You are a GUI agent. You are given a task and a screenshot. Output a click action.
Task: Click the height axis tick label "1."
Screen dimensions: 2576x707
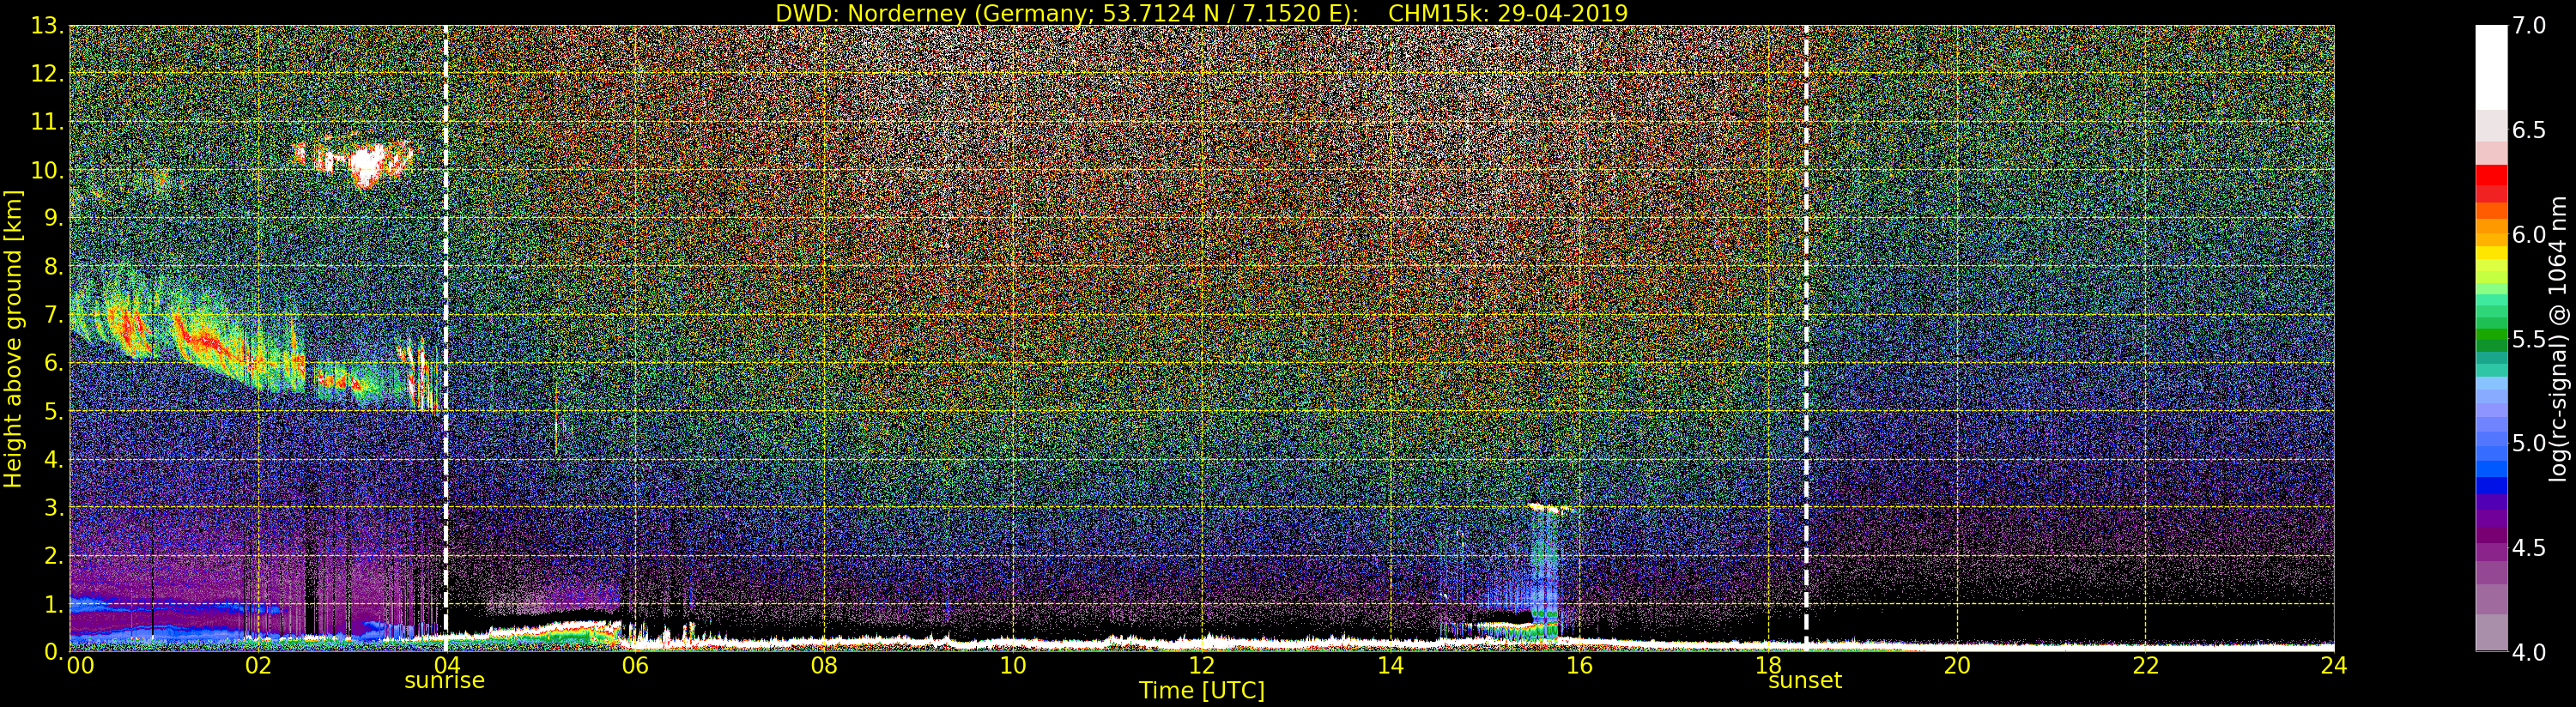click(x=54, y=604)
